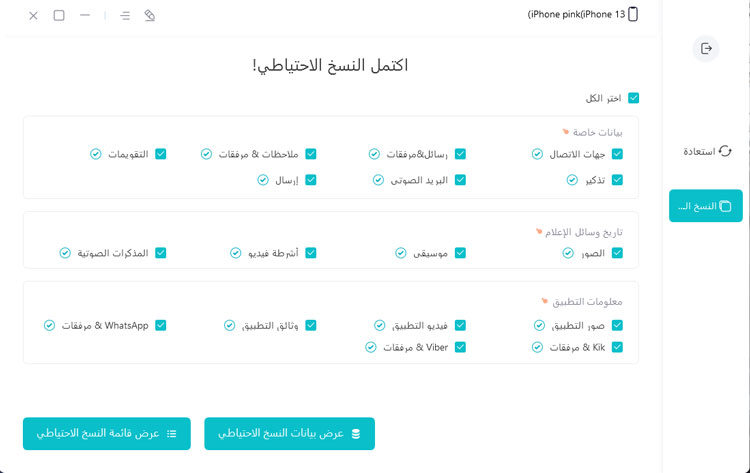
Task: Click the checkmark icon next to التقويمات
Action: [x=96, y=154]
